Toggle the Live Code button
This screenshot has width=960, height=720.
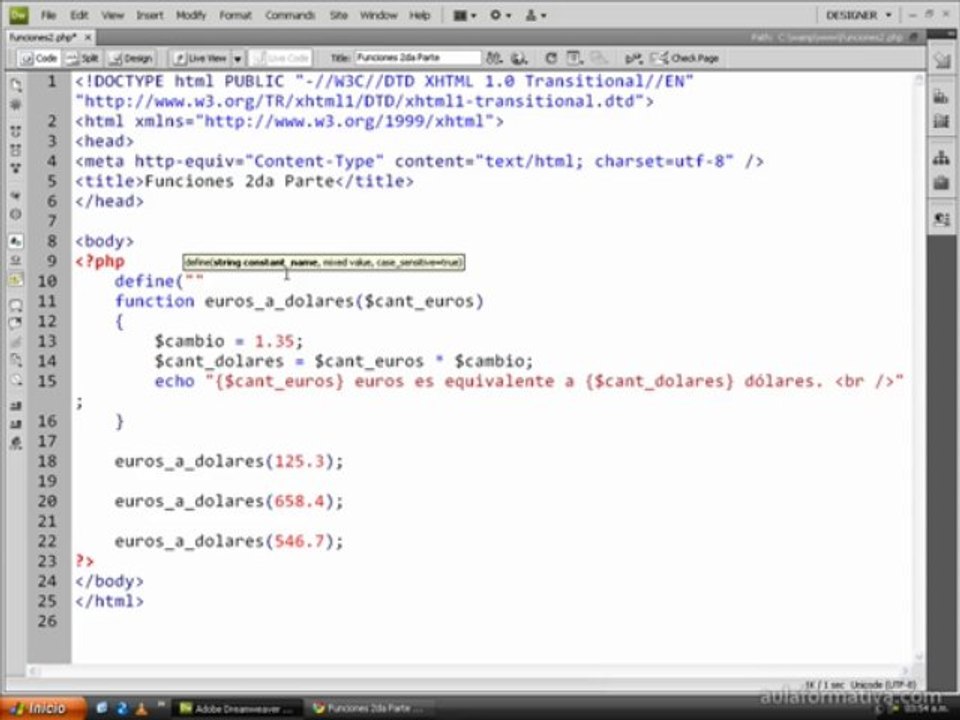[x=282, y=58]
